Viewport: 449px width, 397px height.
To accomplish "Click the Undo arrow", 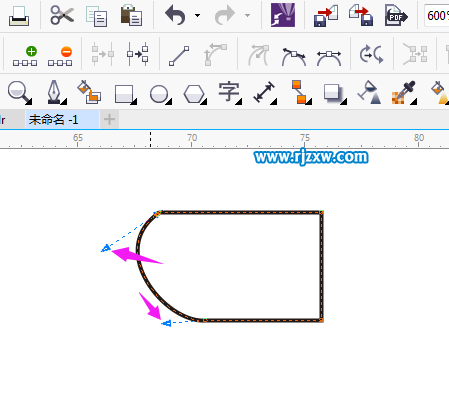I will tap(175, 15).
